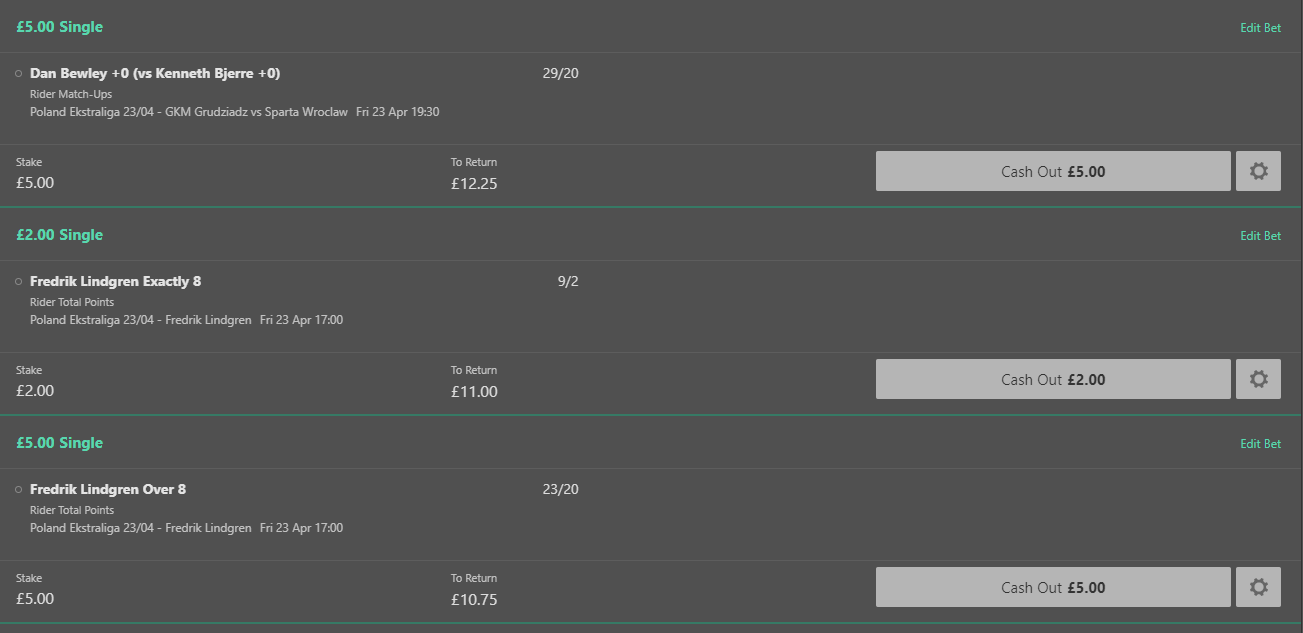Image resolution: width=1303 pixels, height=633 pixels.
Task: Edit Bet for the £2.00 Single
Action: (1260, 236)
